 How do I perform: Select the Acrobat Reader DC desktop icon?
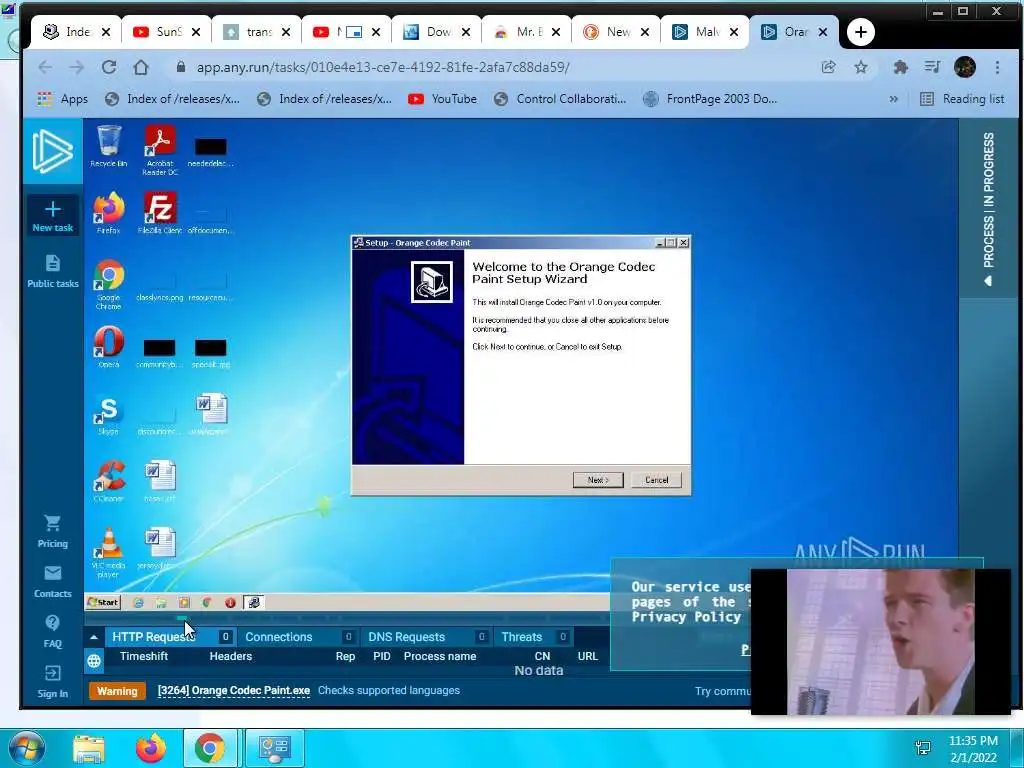160,150
